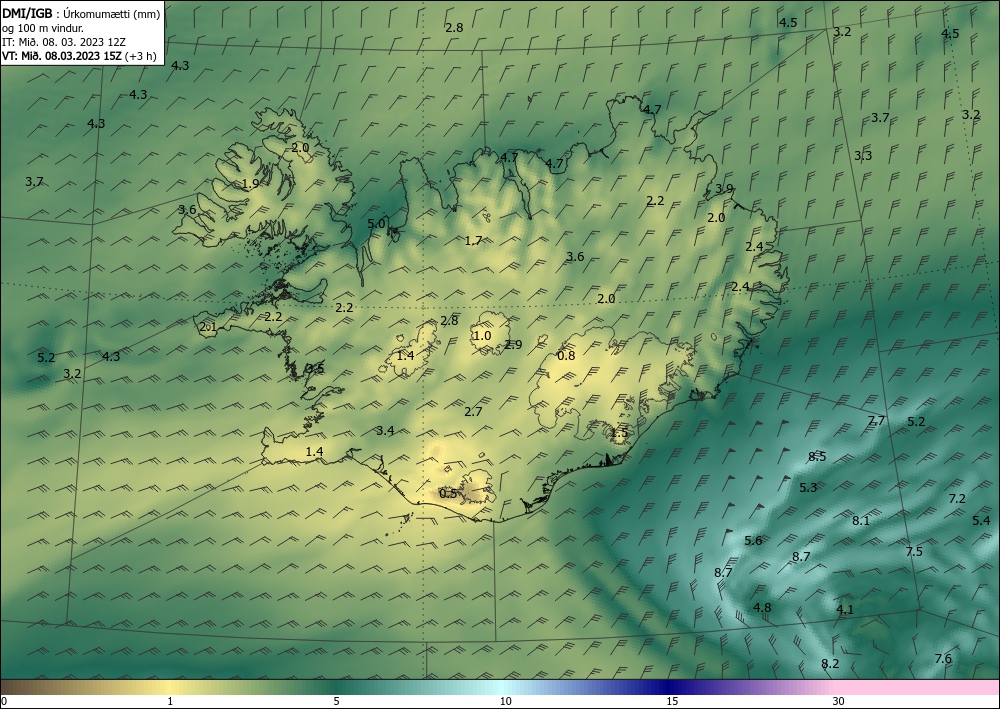1000x709 pixels.
Task: Click the 4.8 value label
Action: pyautogui.click(x=762, y=608)
